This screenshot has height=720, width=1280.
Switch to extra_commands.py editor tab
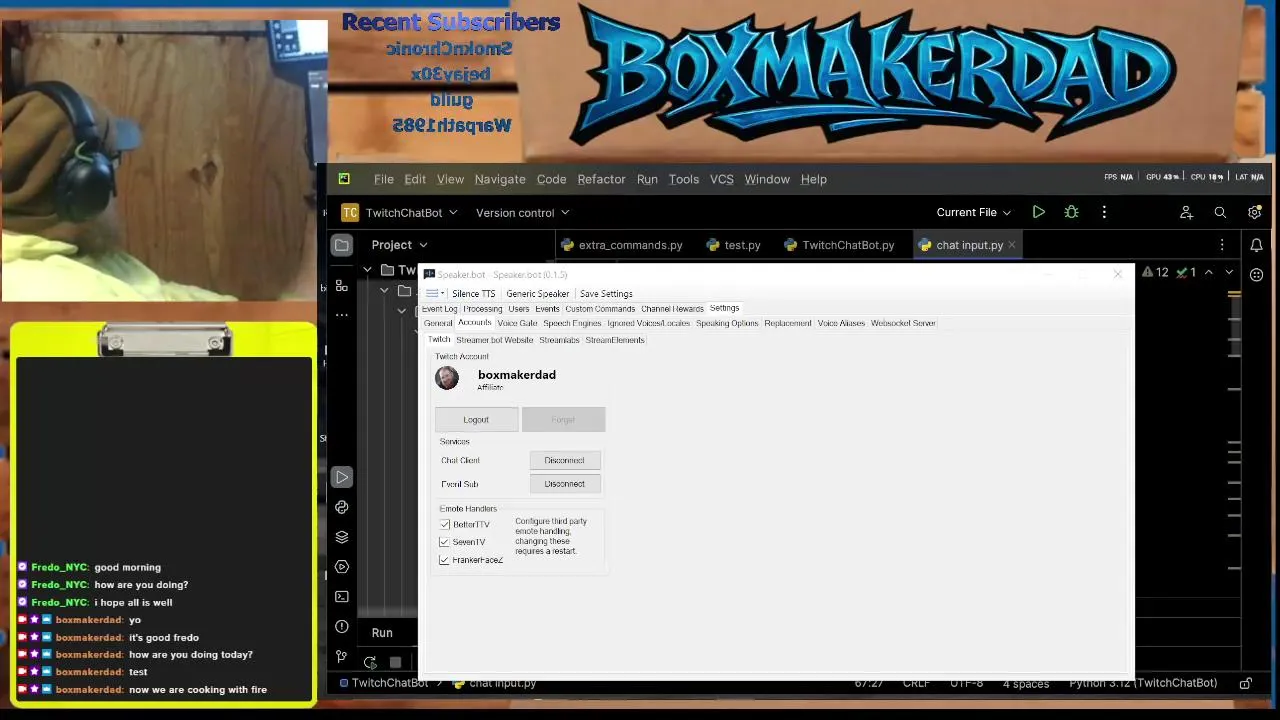[622, 245]
